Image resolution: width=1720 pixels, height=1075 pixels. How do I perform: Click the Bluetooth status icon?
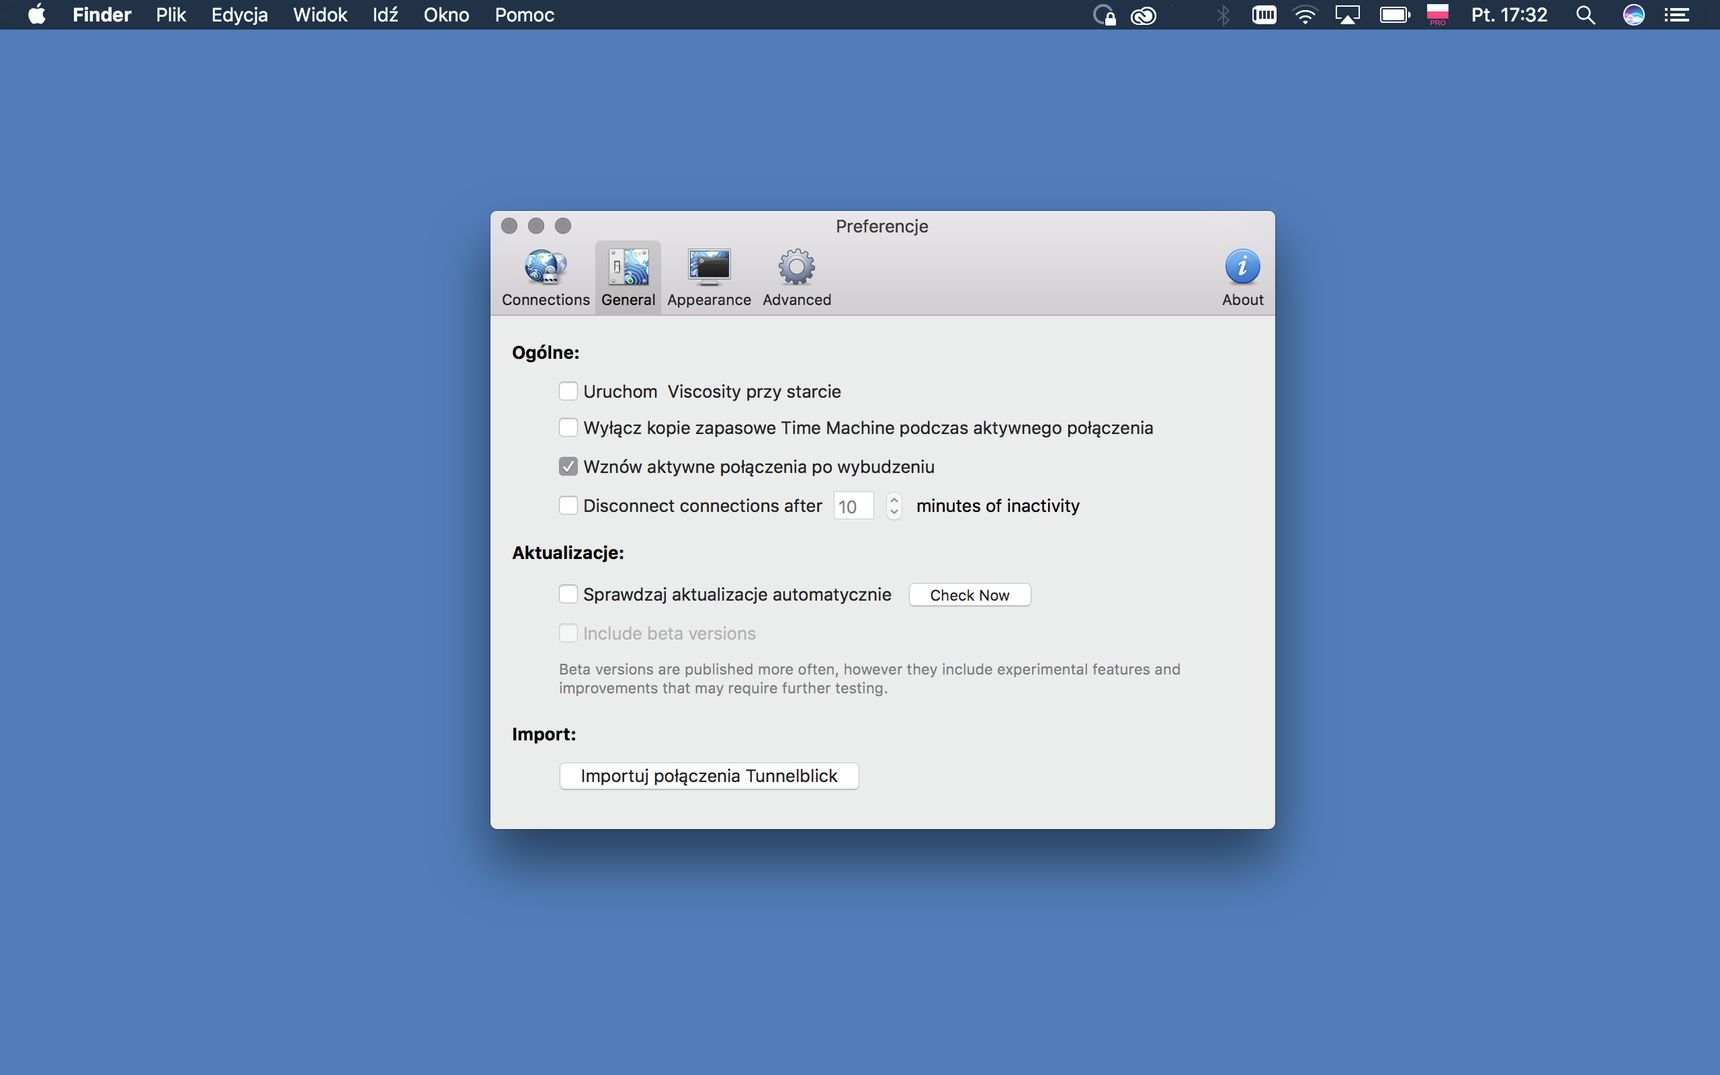point(1223,15)
